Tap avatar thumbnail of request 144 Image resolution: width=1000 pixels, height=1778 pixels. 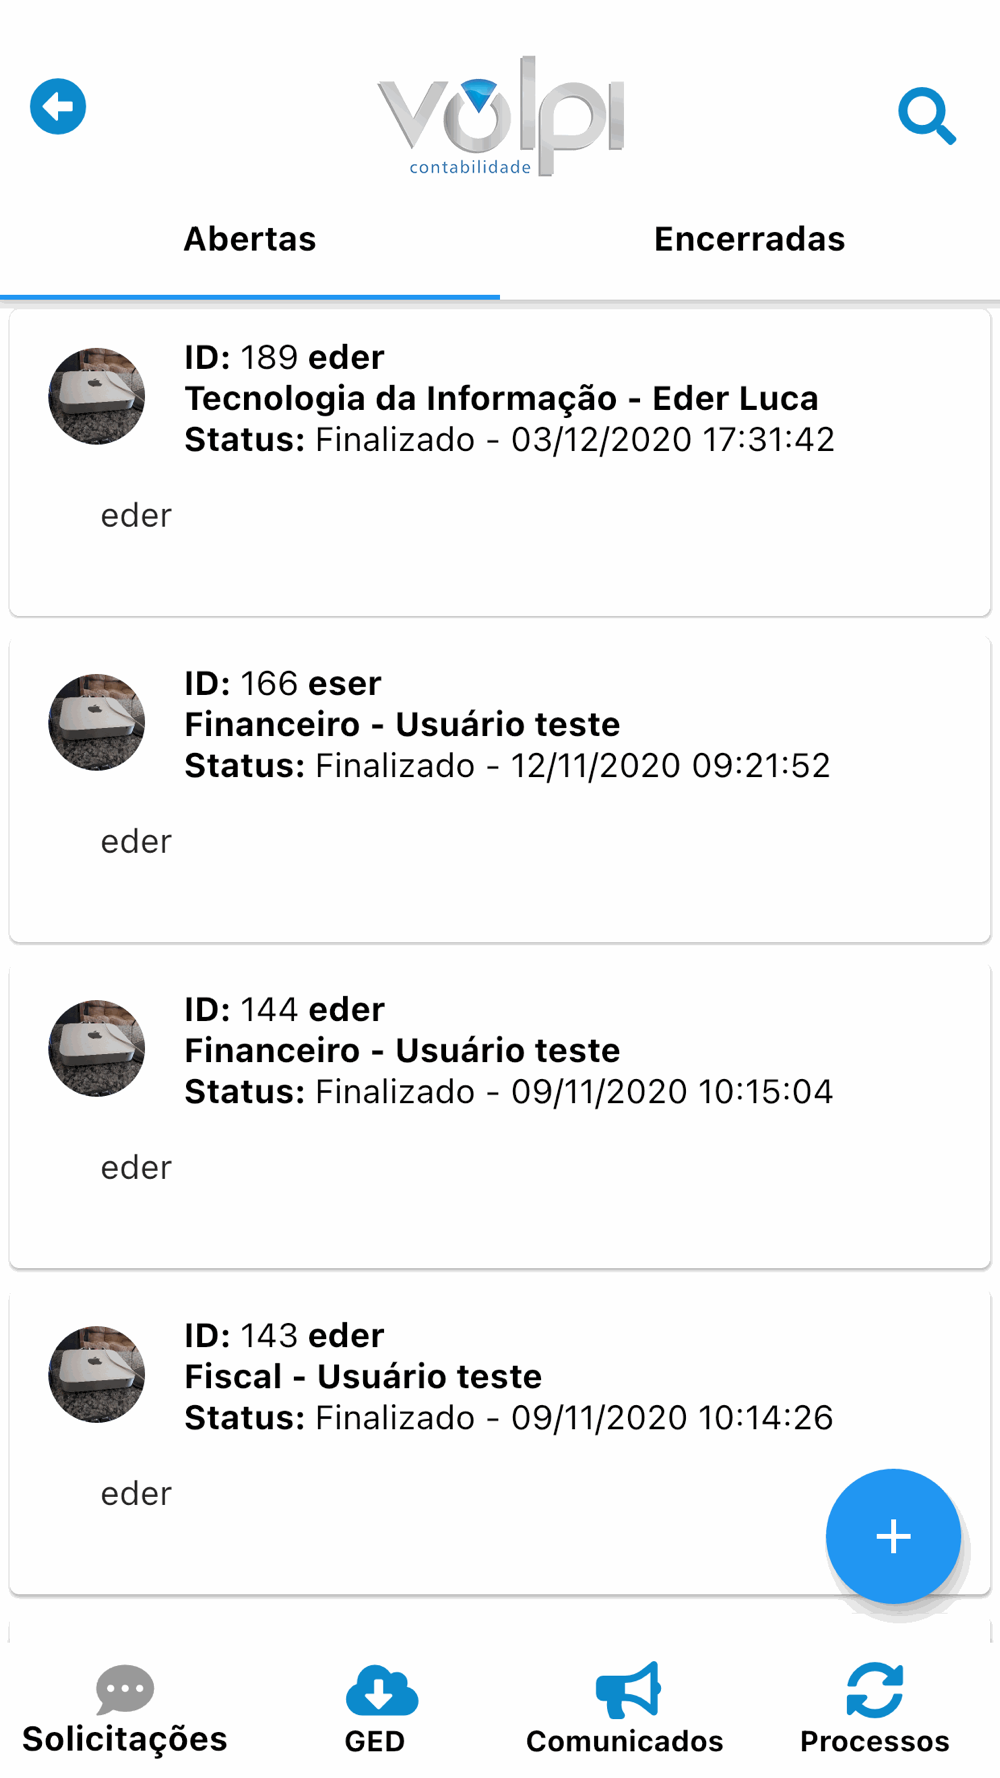click(x=97, y=1048)
